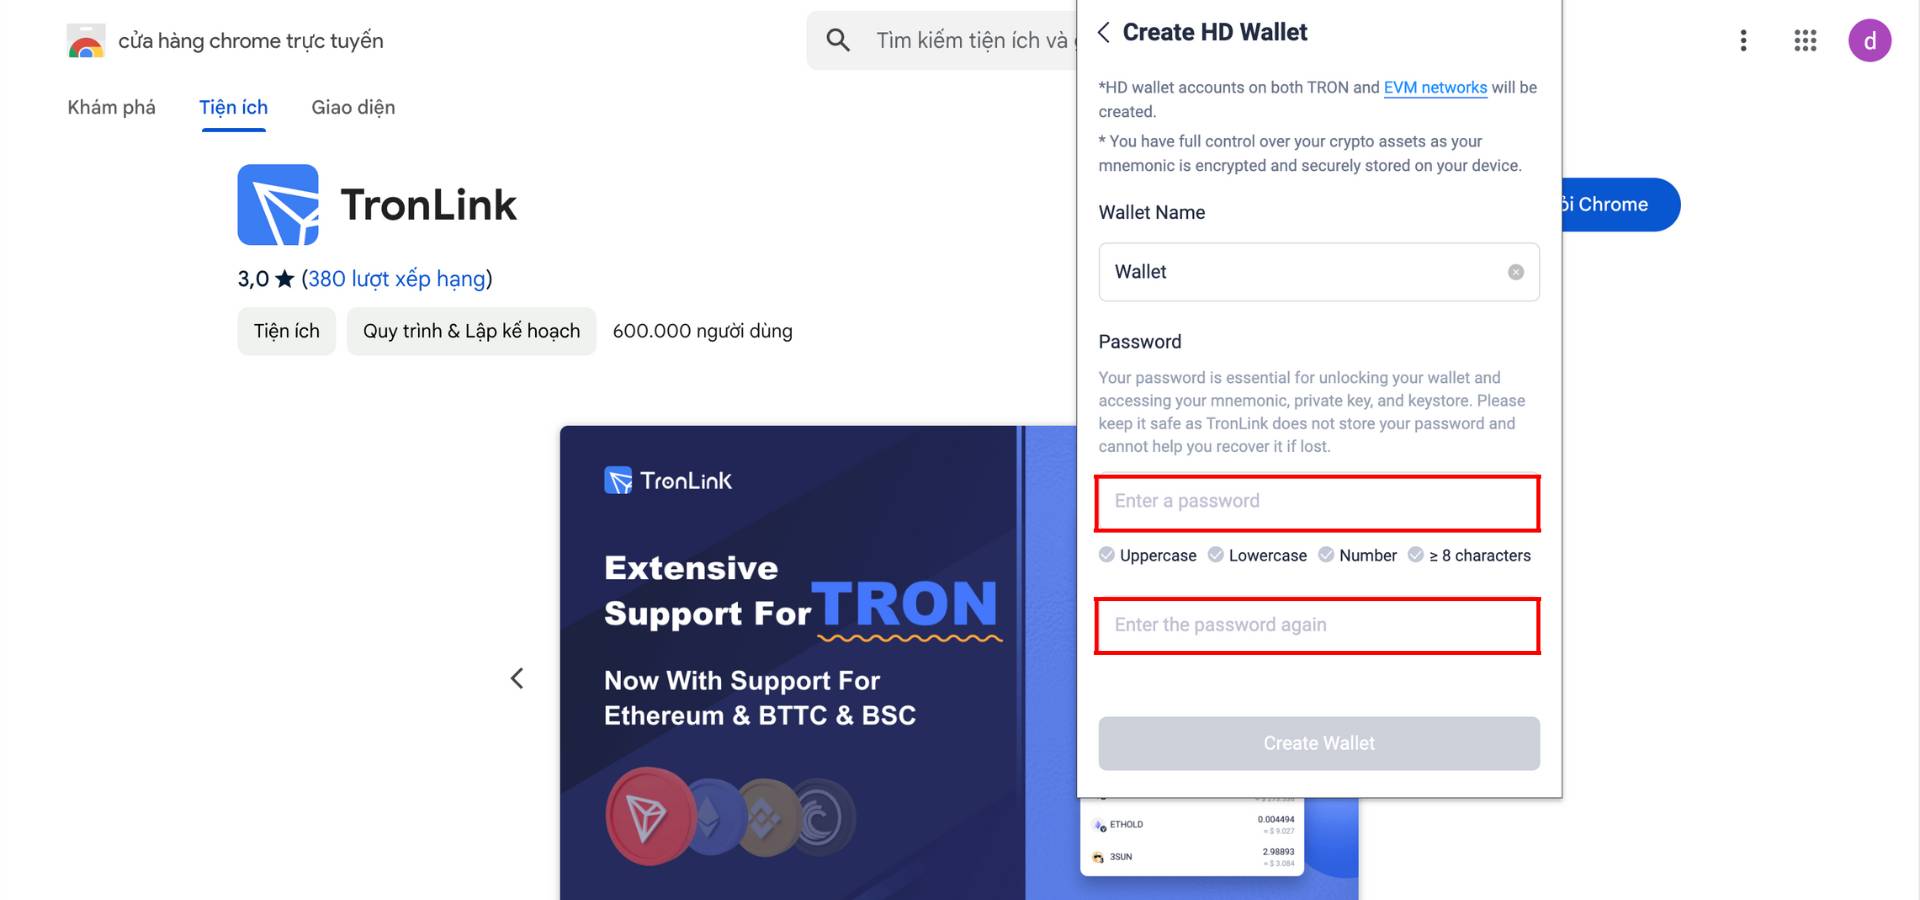
Task: Switch to the Giao diện tab
Action: click(x=353, y=107)
